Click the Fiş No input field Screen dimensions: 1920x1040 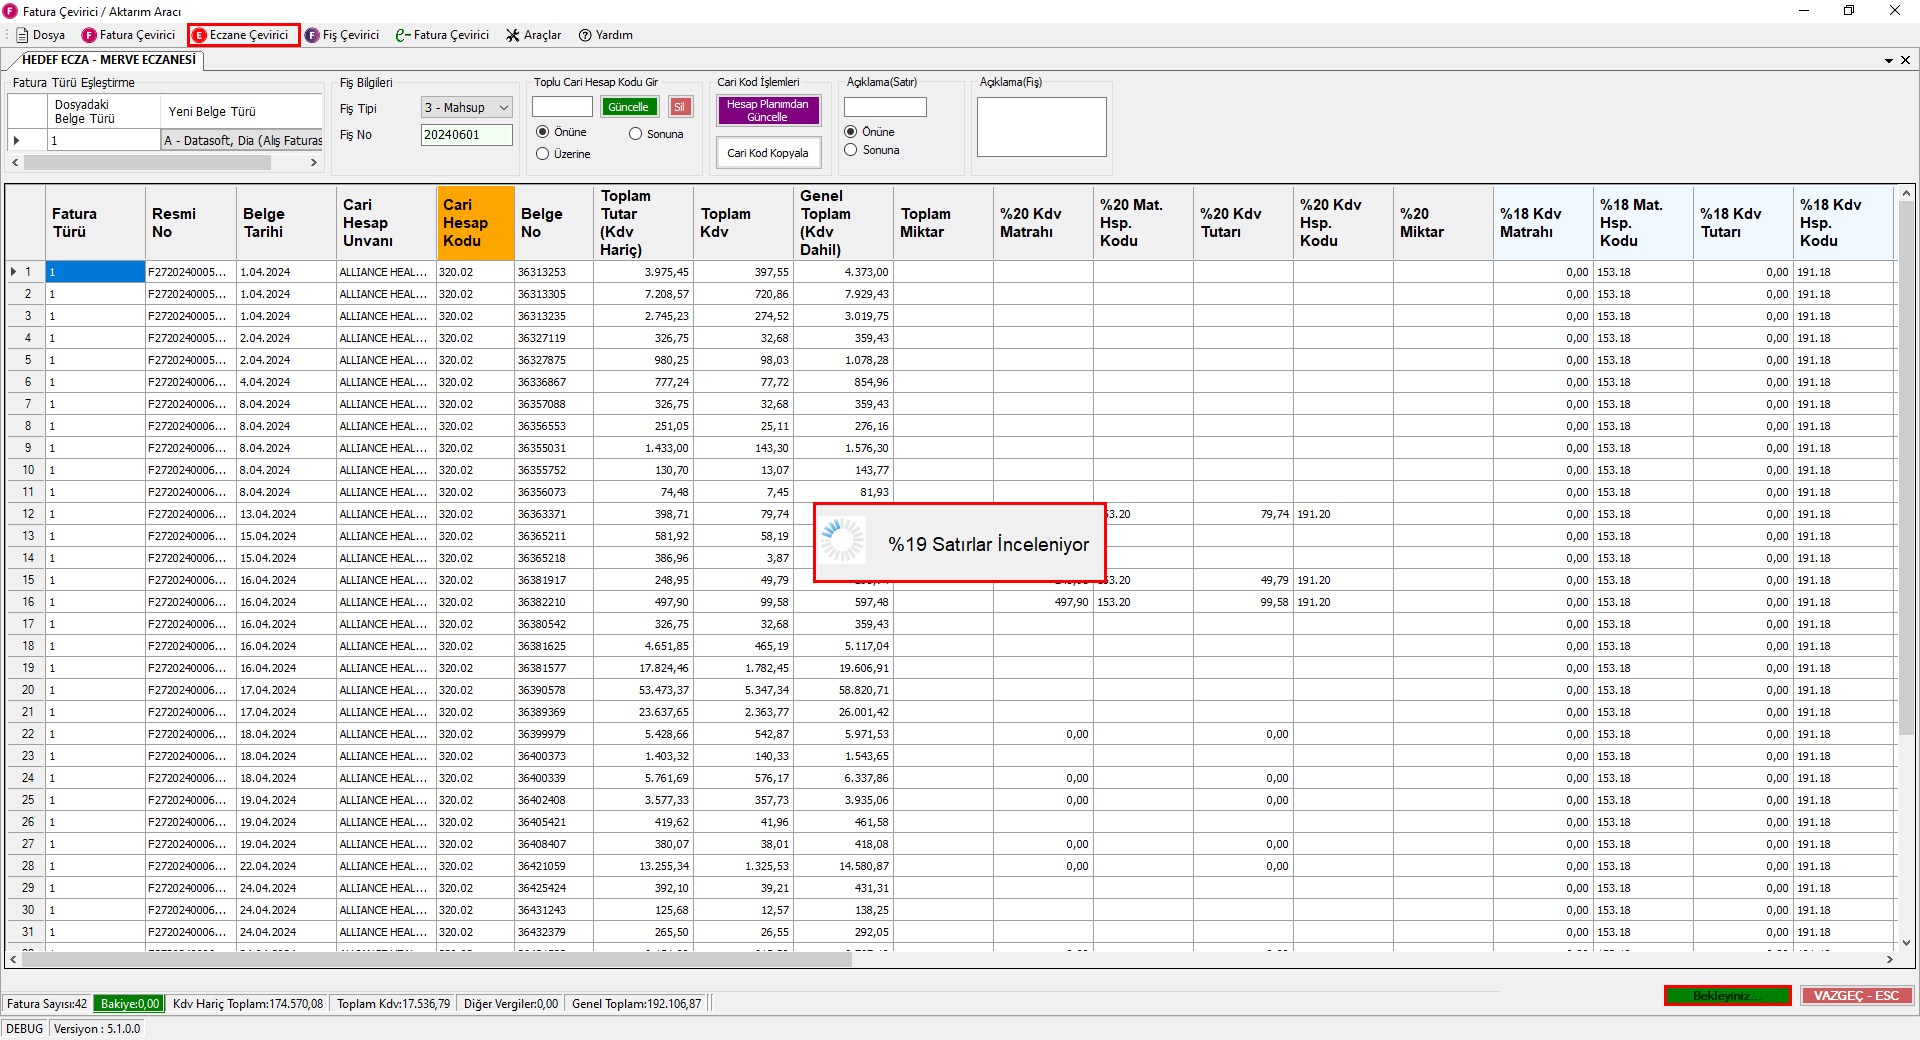pos(467,135)
